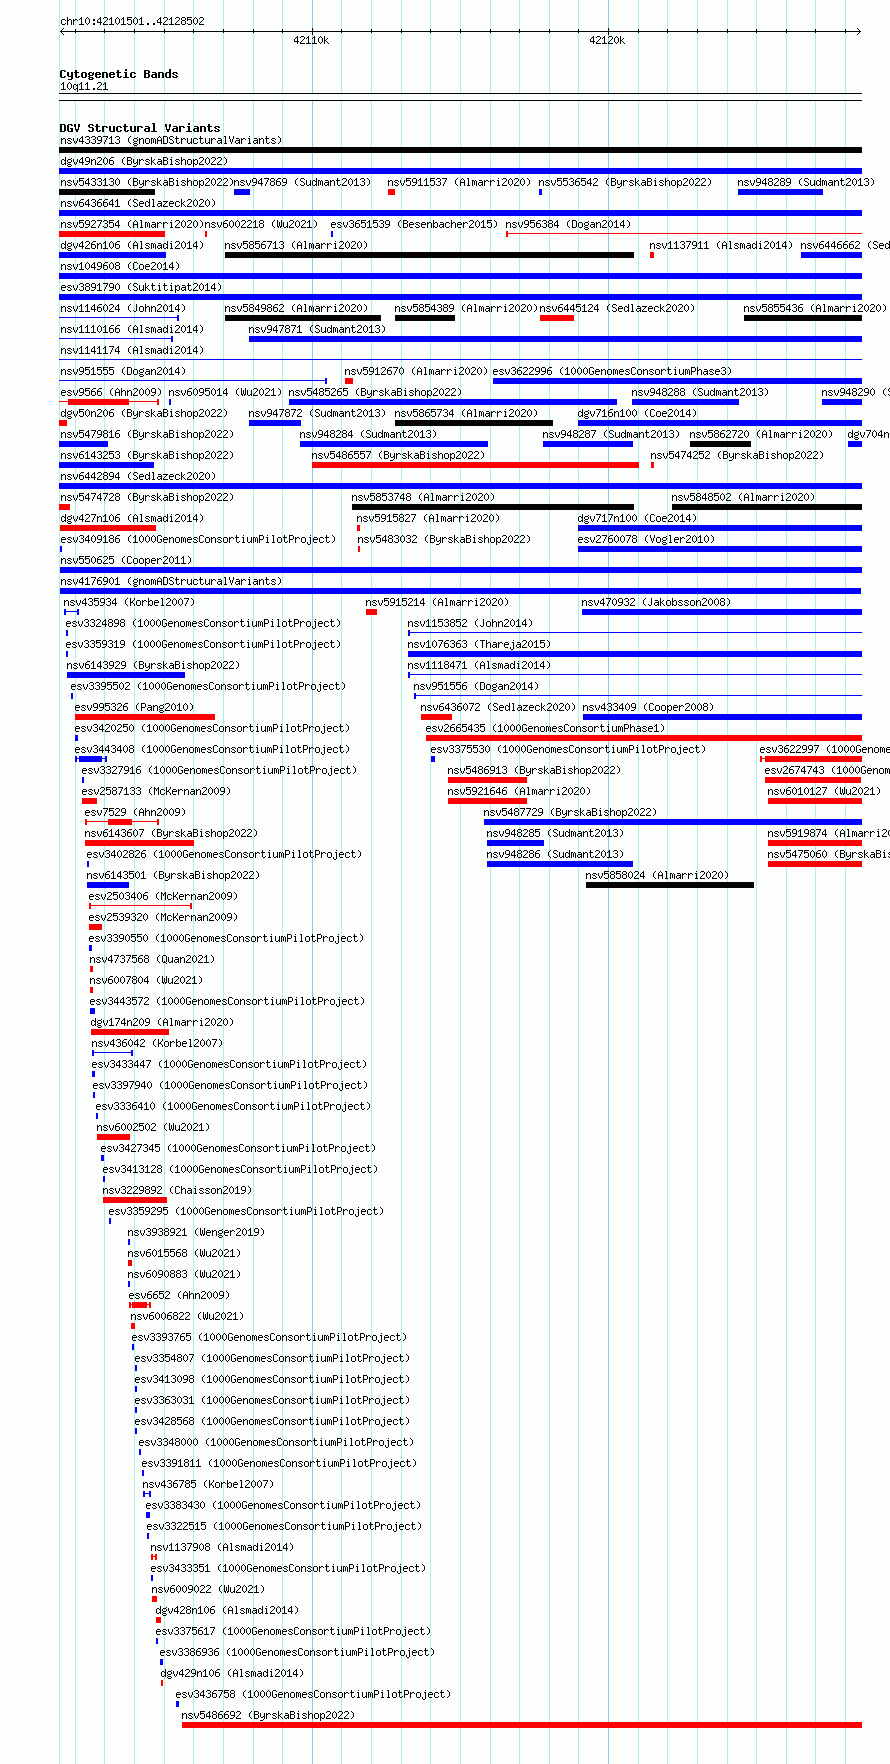Click nsv5912670 Almarri2020 label
The height and width of the screenshot is (1764, 890).
coord(416,371)
